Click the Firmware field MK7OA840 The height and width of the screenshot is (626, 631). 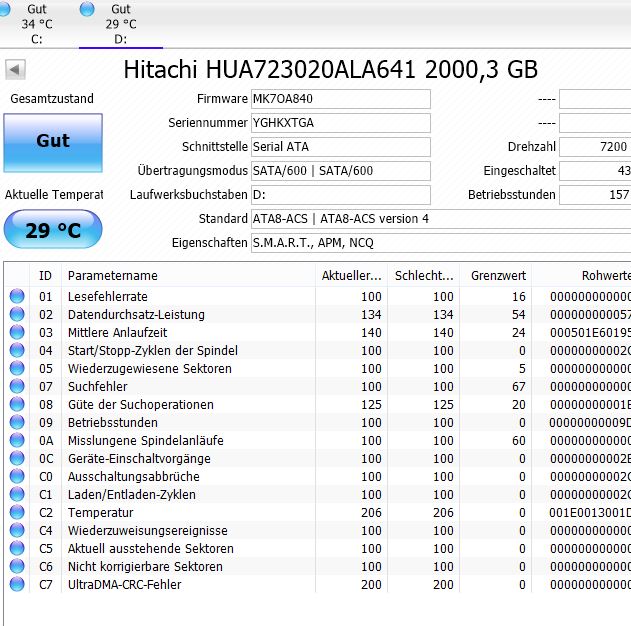tap(340, 99)
